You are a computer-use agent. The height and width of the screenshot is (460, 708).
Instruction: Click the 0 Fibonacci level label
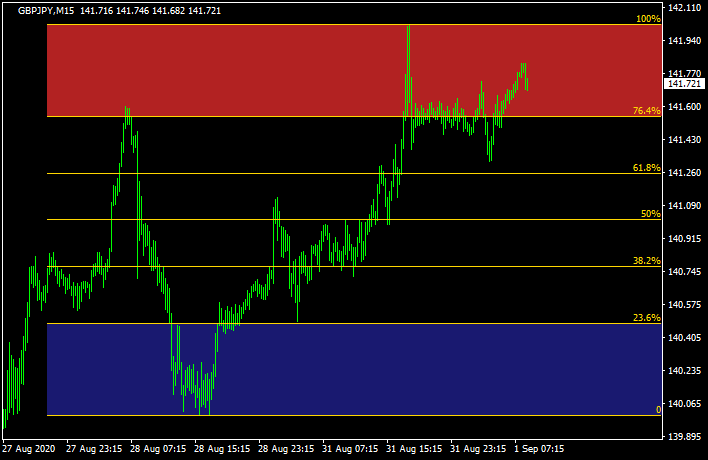click(657, 410)
